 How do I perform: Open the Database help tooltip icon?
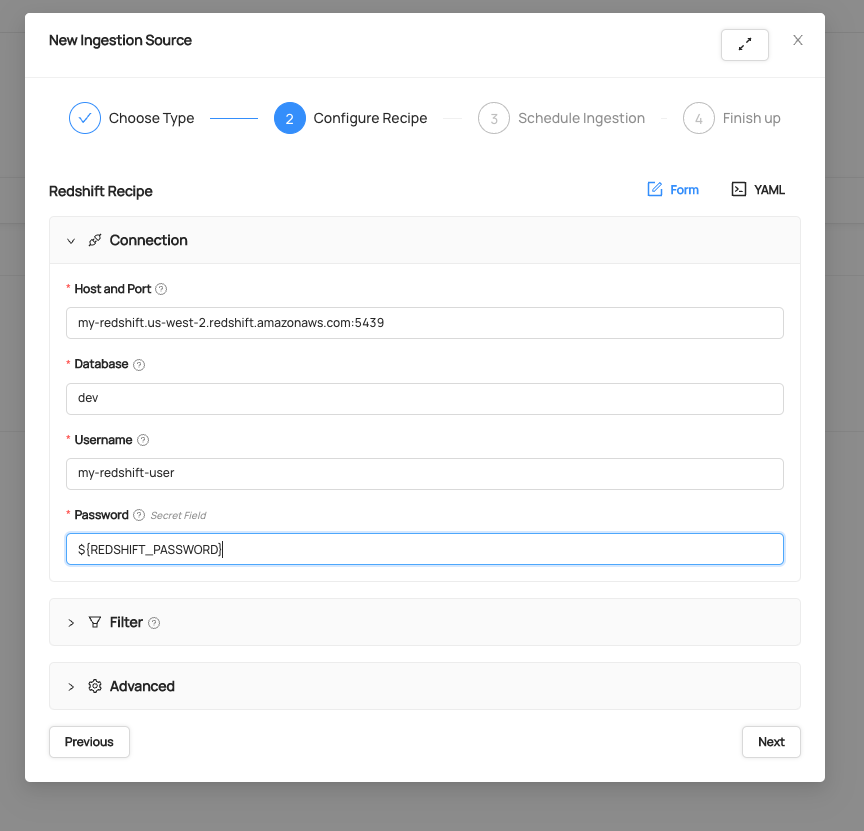pyautogui.click(x=139, y=364)
